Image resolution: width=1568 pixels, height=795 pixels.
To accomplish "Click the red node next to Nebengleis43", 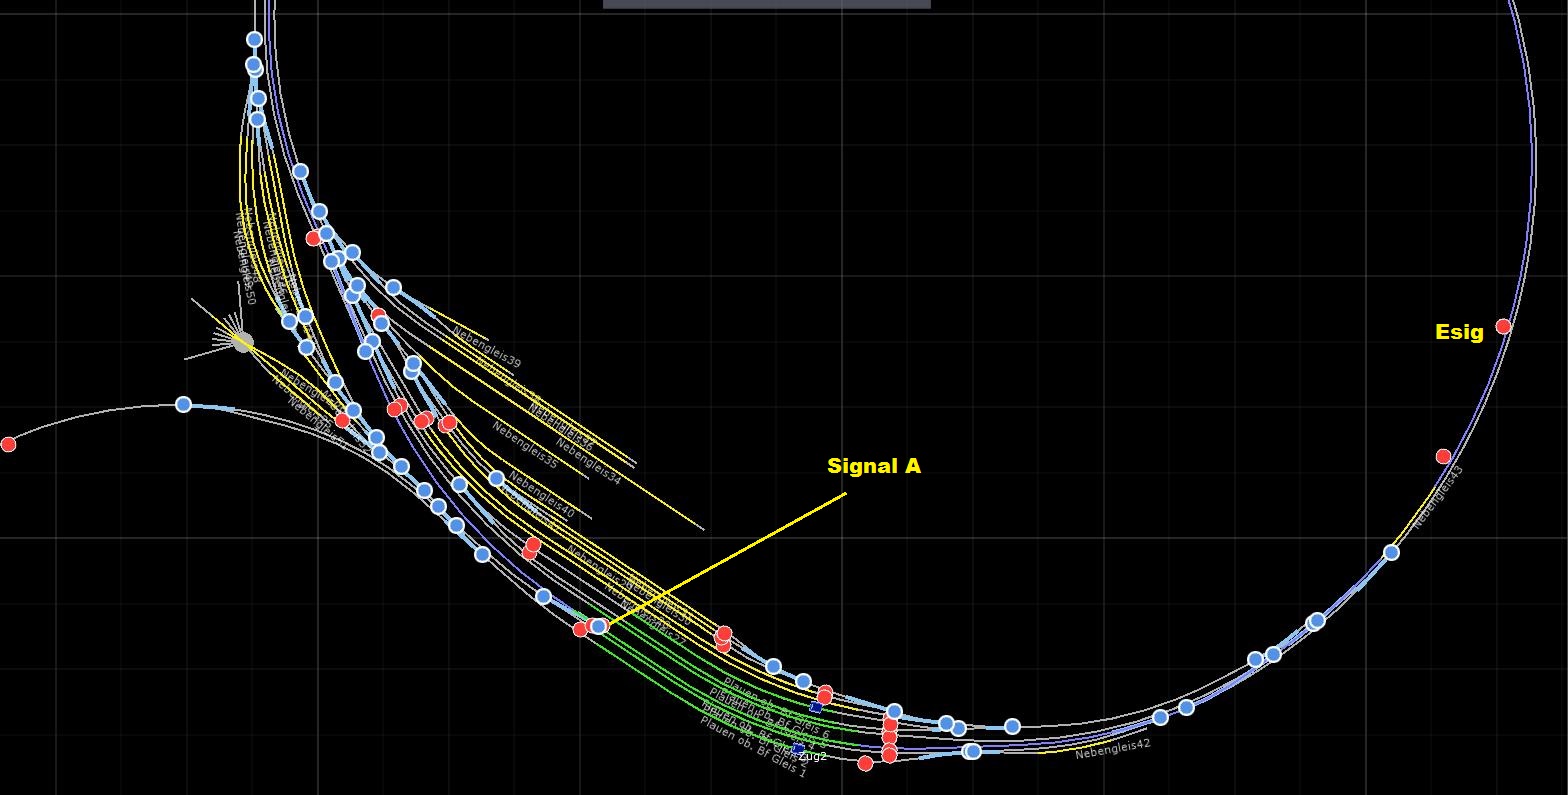I will click(x=1443, y=456).
